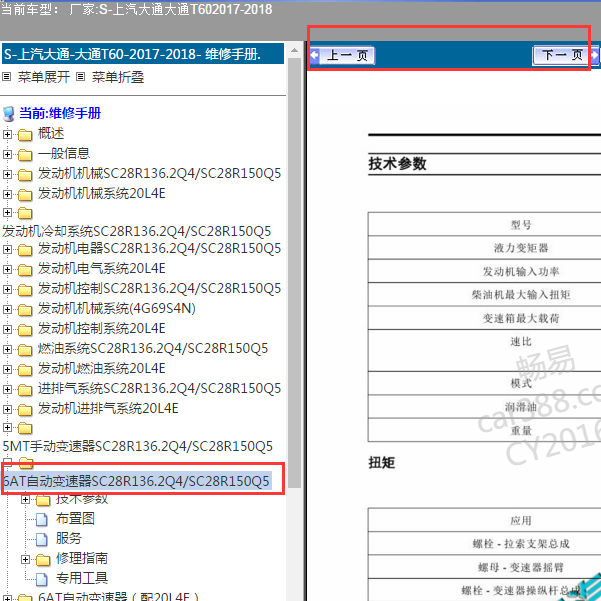This screenshot has height=601, width=601.
Task: Expand 发动机电器SC28R136.2Q4 node
Action: [7, 249]
